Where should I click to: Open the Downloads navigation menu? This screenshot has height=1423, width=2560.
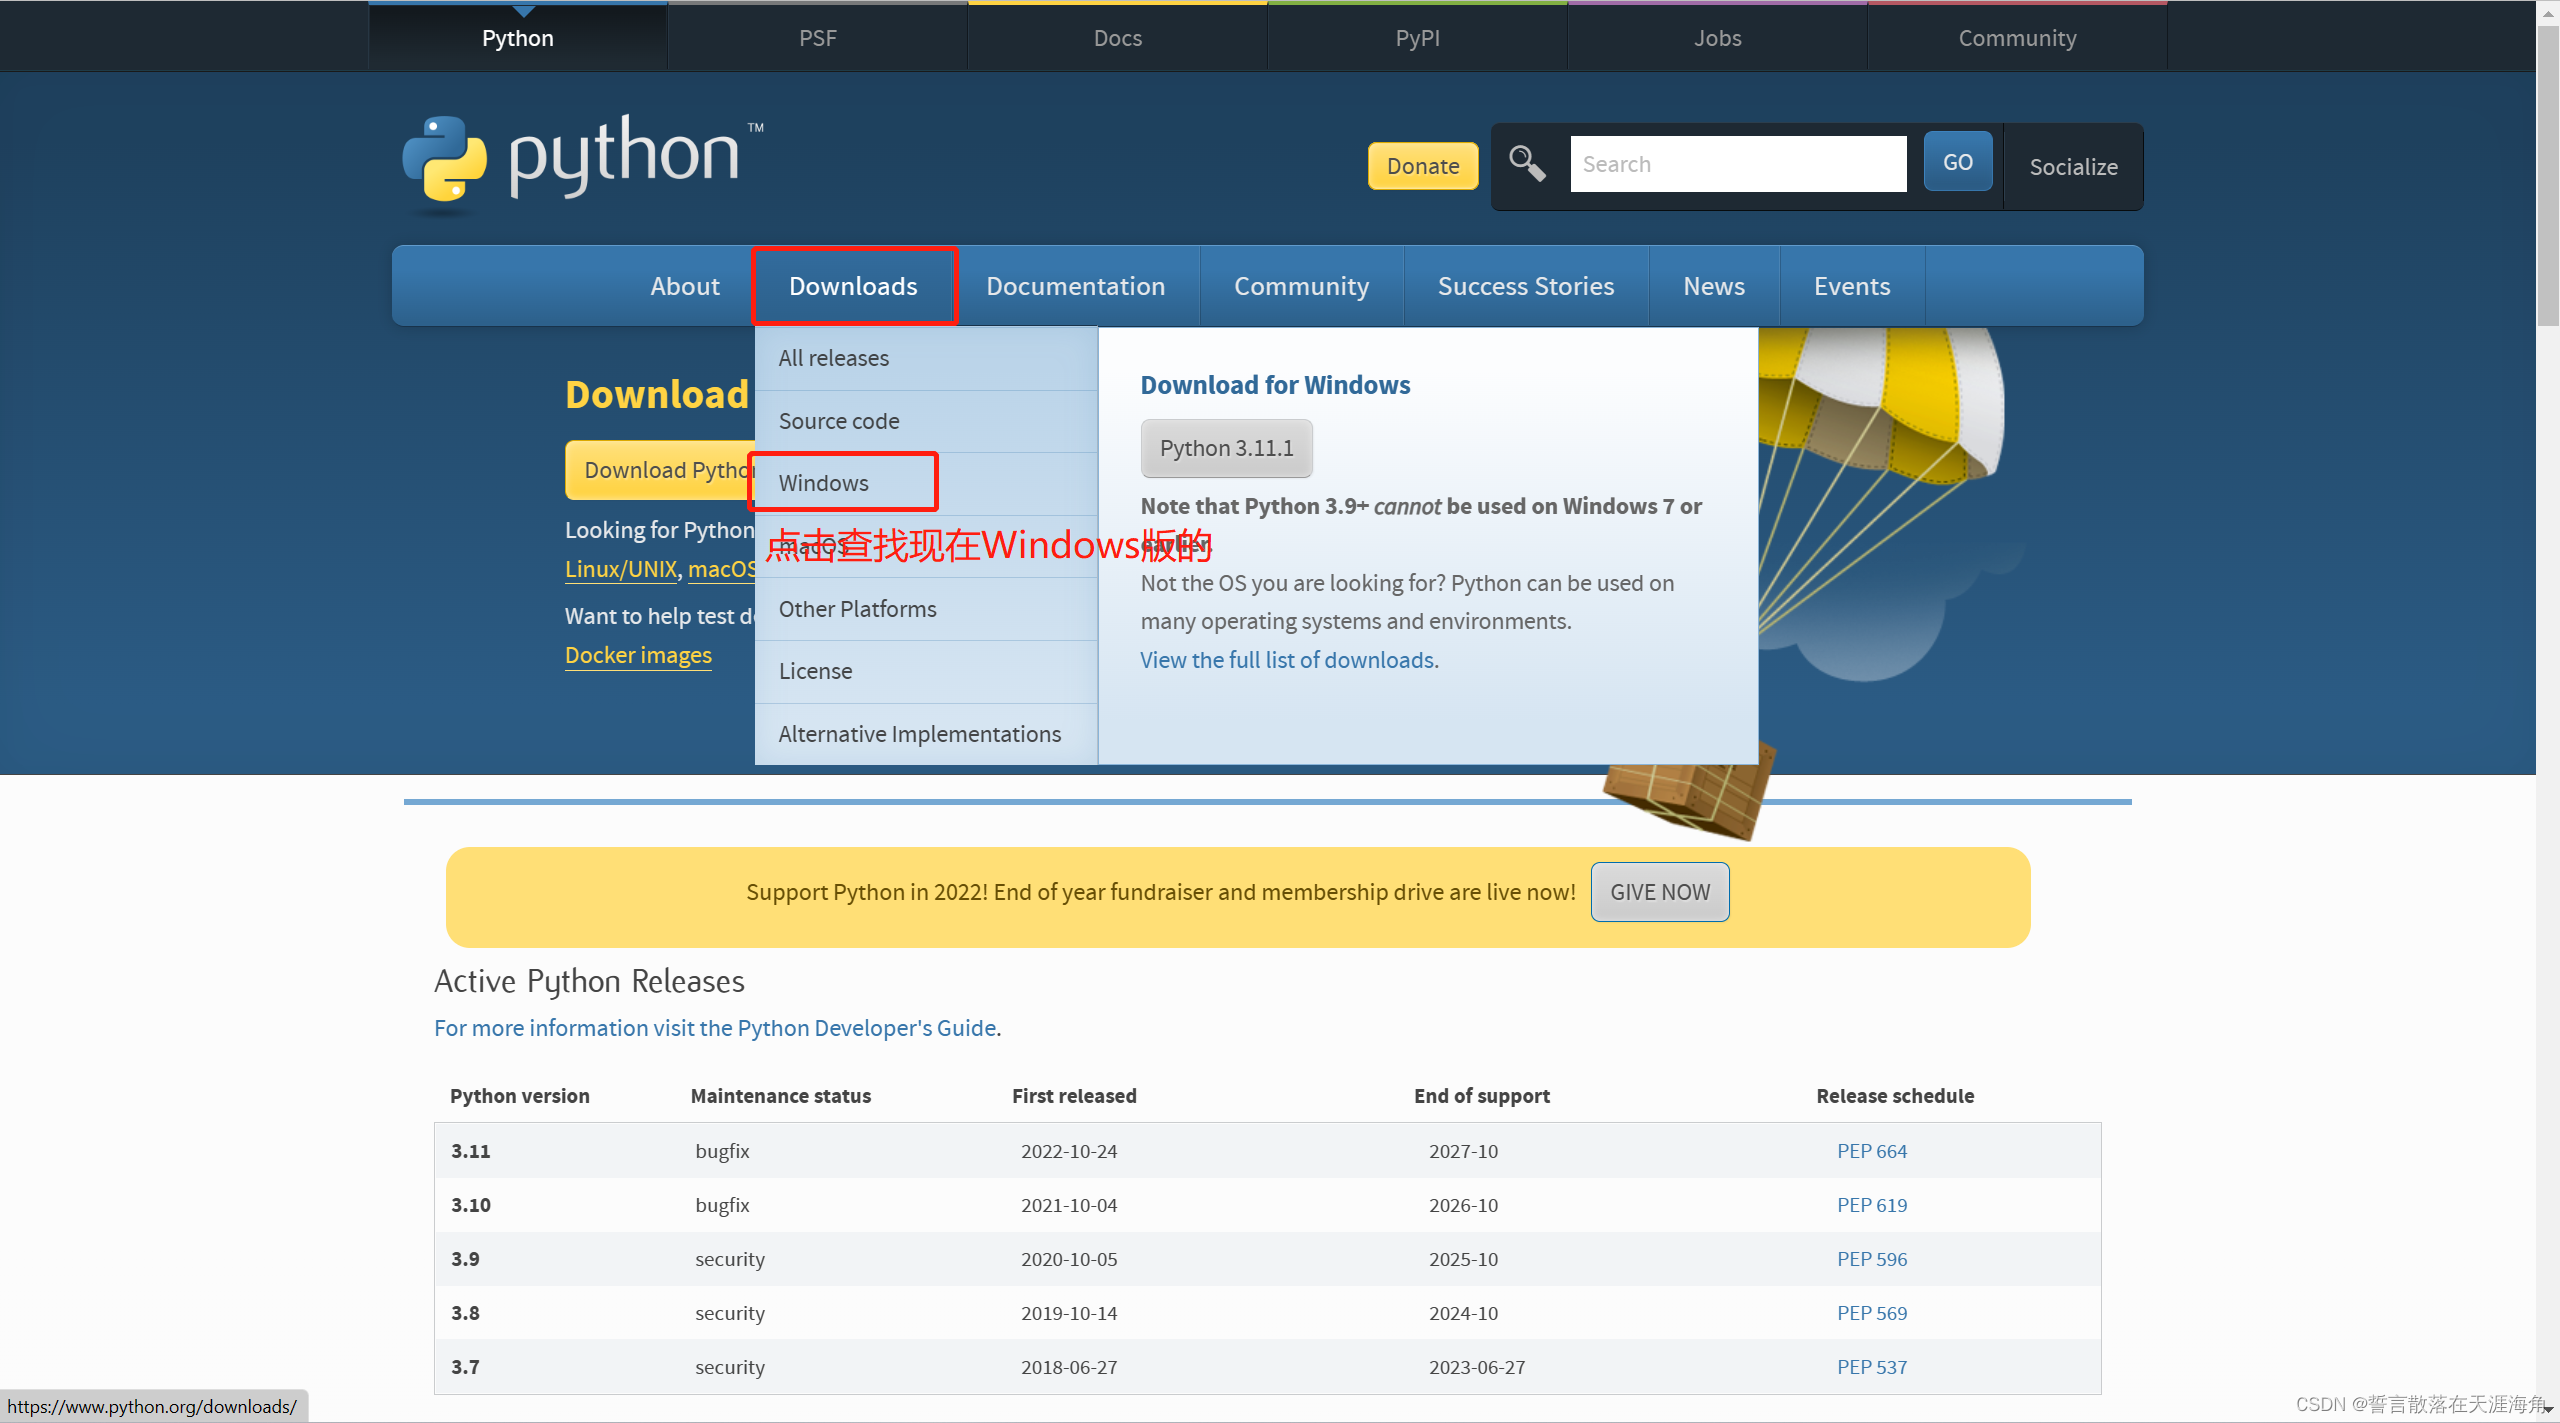(x=853, y=286)
